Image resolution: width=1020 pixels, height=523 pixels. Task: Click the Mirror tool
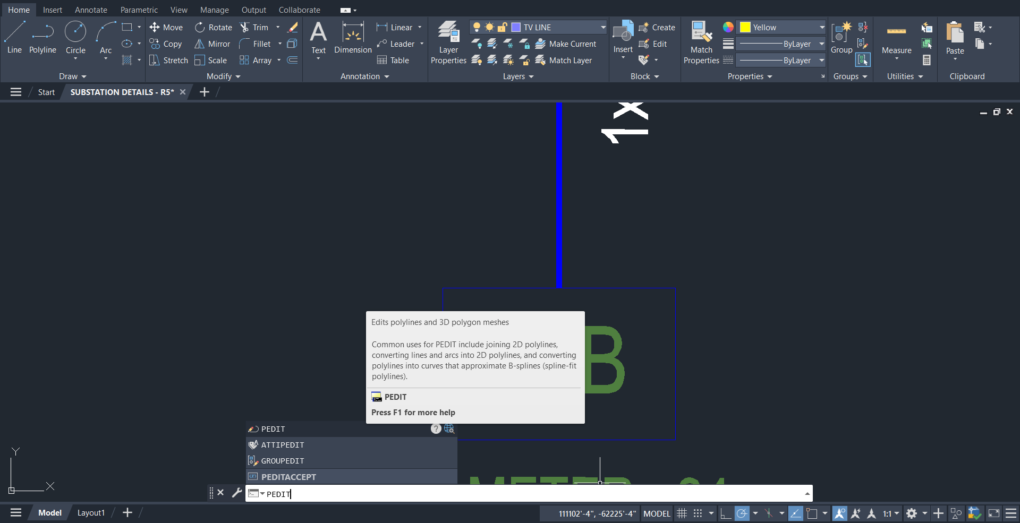(212, 44)
